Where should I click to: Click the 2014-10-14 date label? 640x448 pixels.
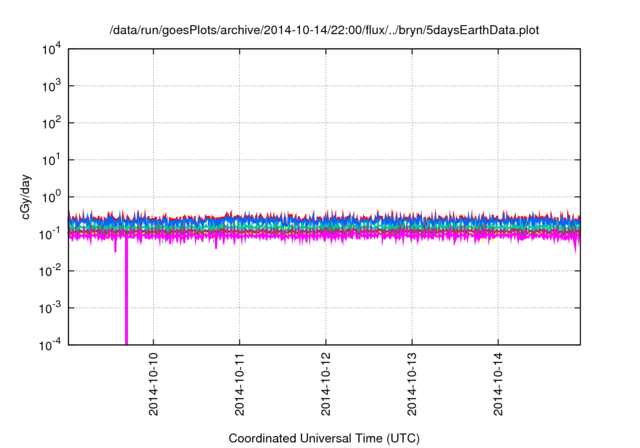[x=498, y=384]
